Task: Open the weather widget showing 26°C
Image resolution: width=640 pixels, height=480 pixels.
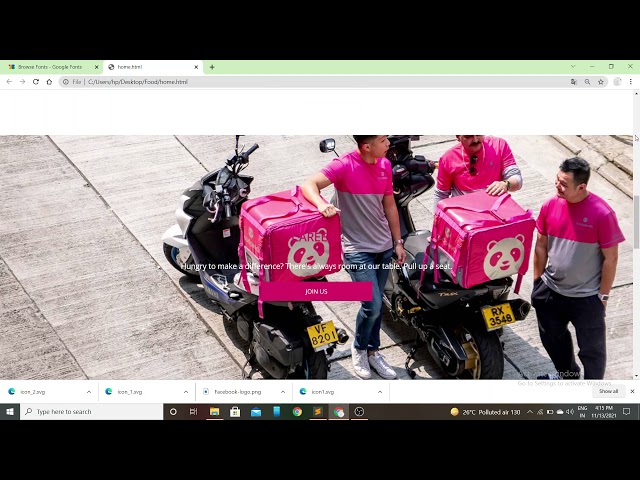Action: [x=485, y=412]
